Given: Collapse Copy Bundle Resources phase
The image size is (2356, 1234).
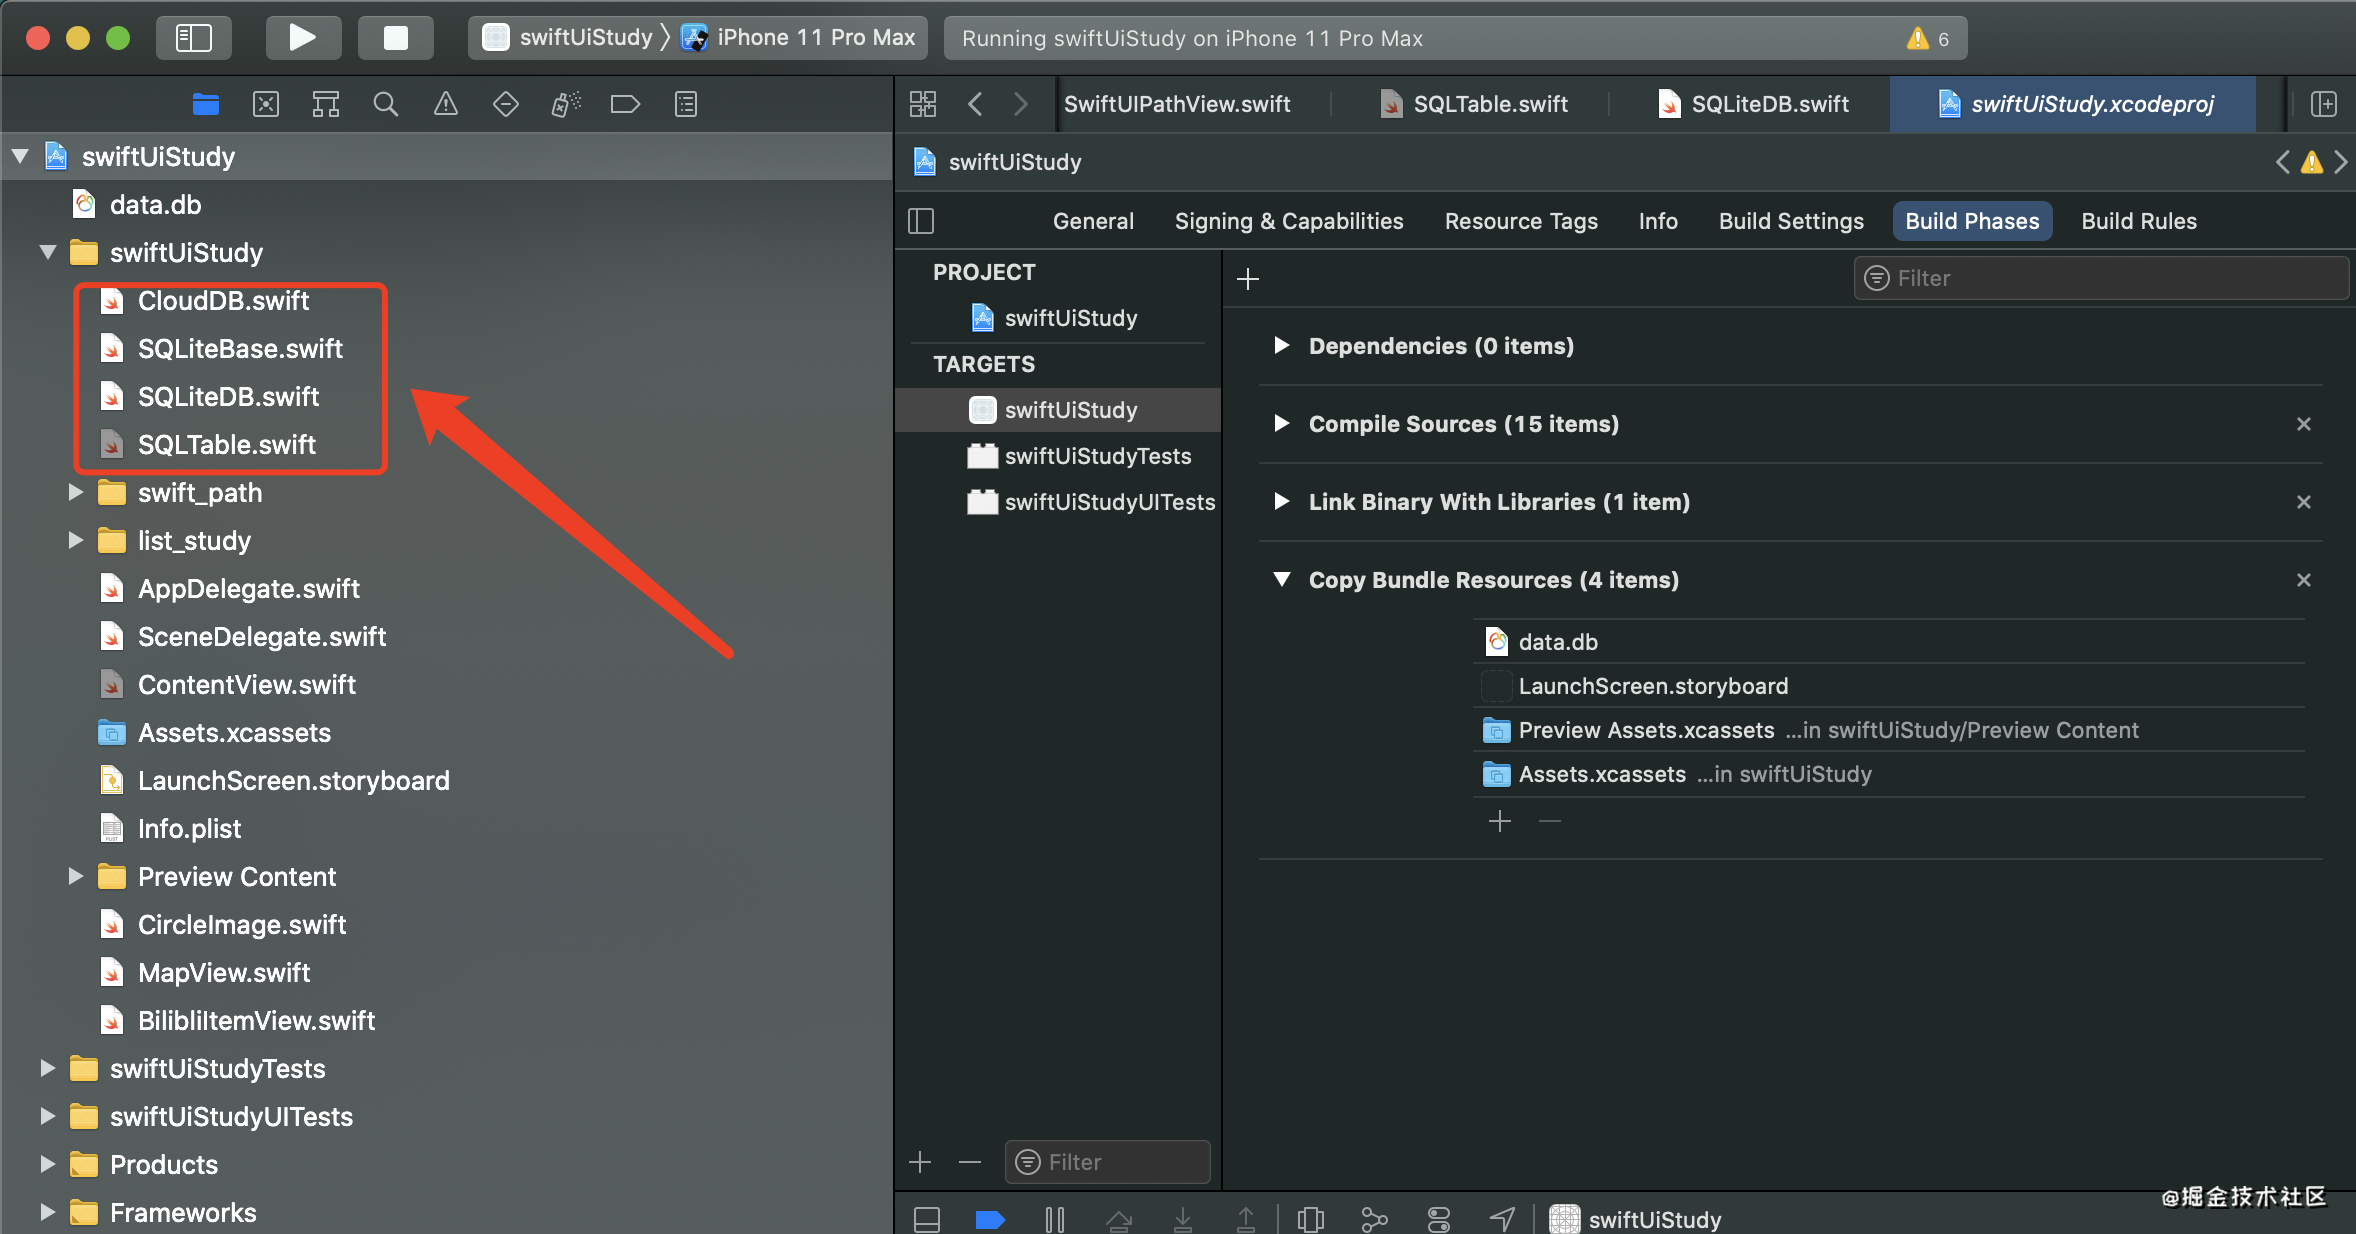Looking at the screenshot, I should pos(1281,579).
